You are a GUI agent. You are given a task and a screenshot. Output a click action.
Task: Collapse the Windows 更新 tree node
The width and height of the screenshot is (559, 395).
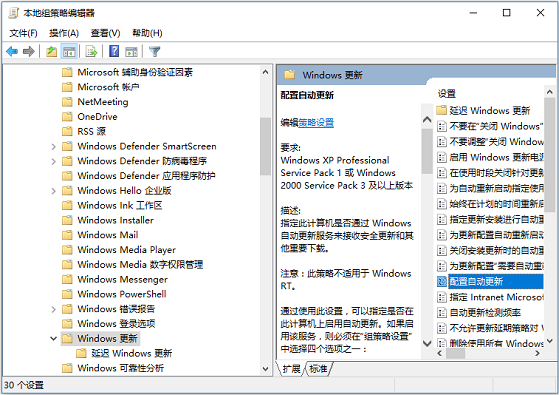pos(53,338)
